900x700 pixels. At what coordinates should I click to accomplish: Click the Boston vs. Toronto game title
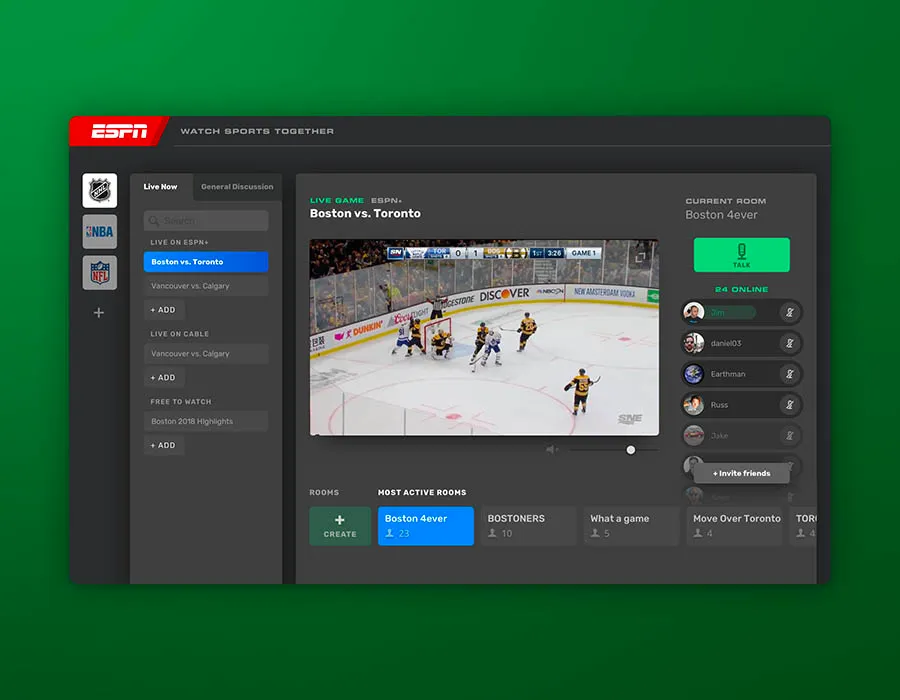(x=365, y=213)
